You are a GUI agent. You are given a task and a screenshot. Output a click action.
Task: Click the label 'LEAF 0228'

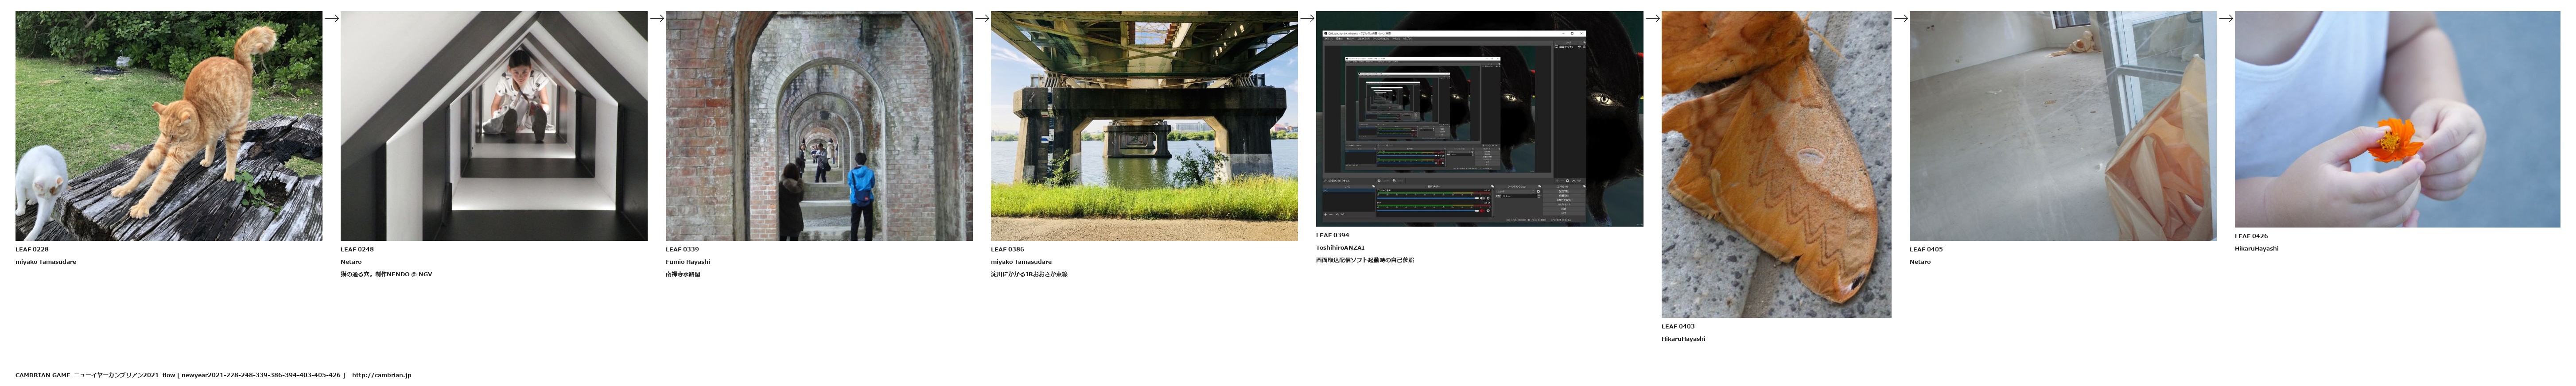pyautogui.click(x=32, y=250)
